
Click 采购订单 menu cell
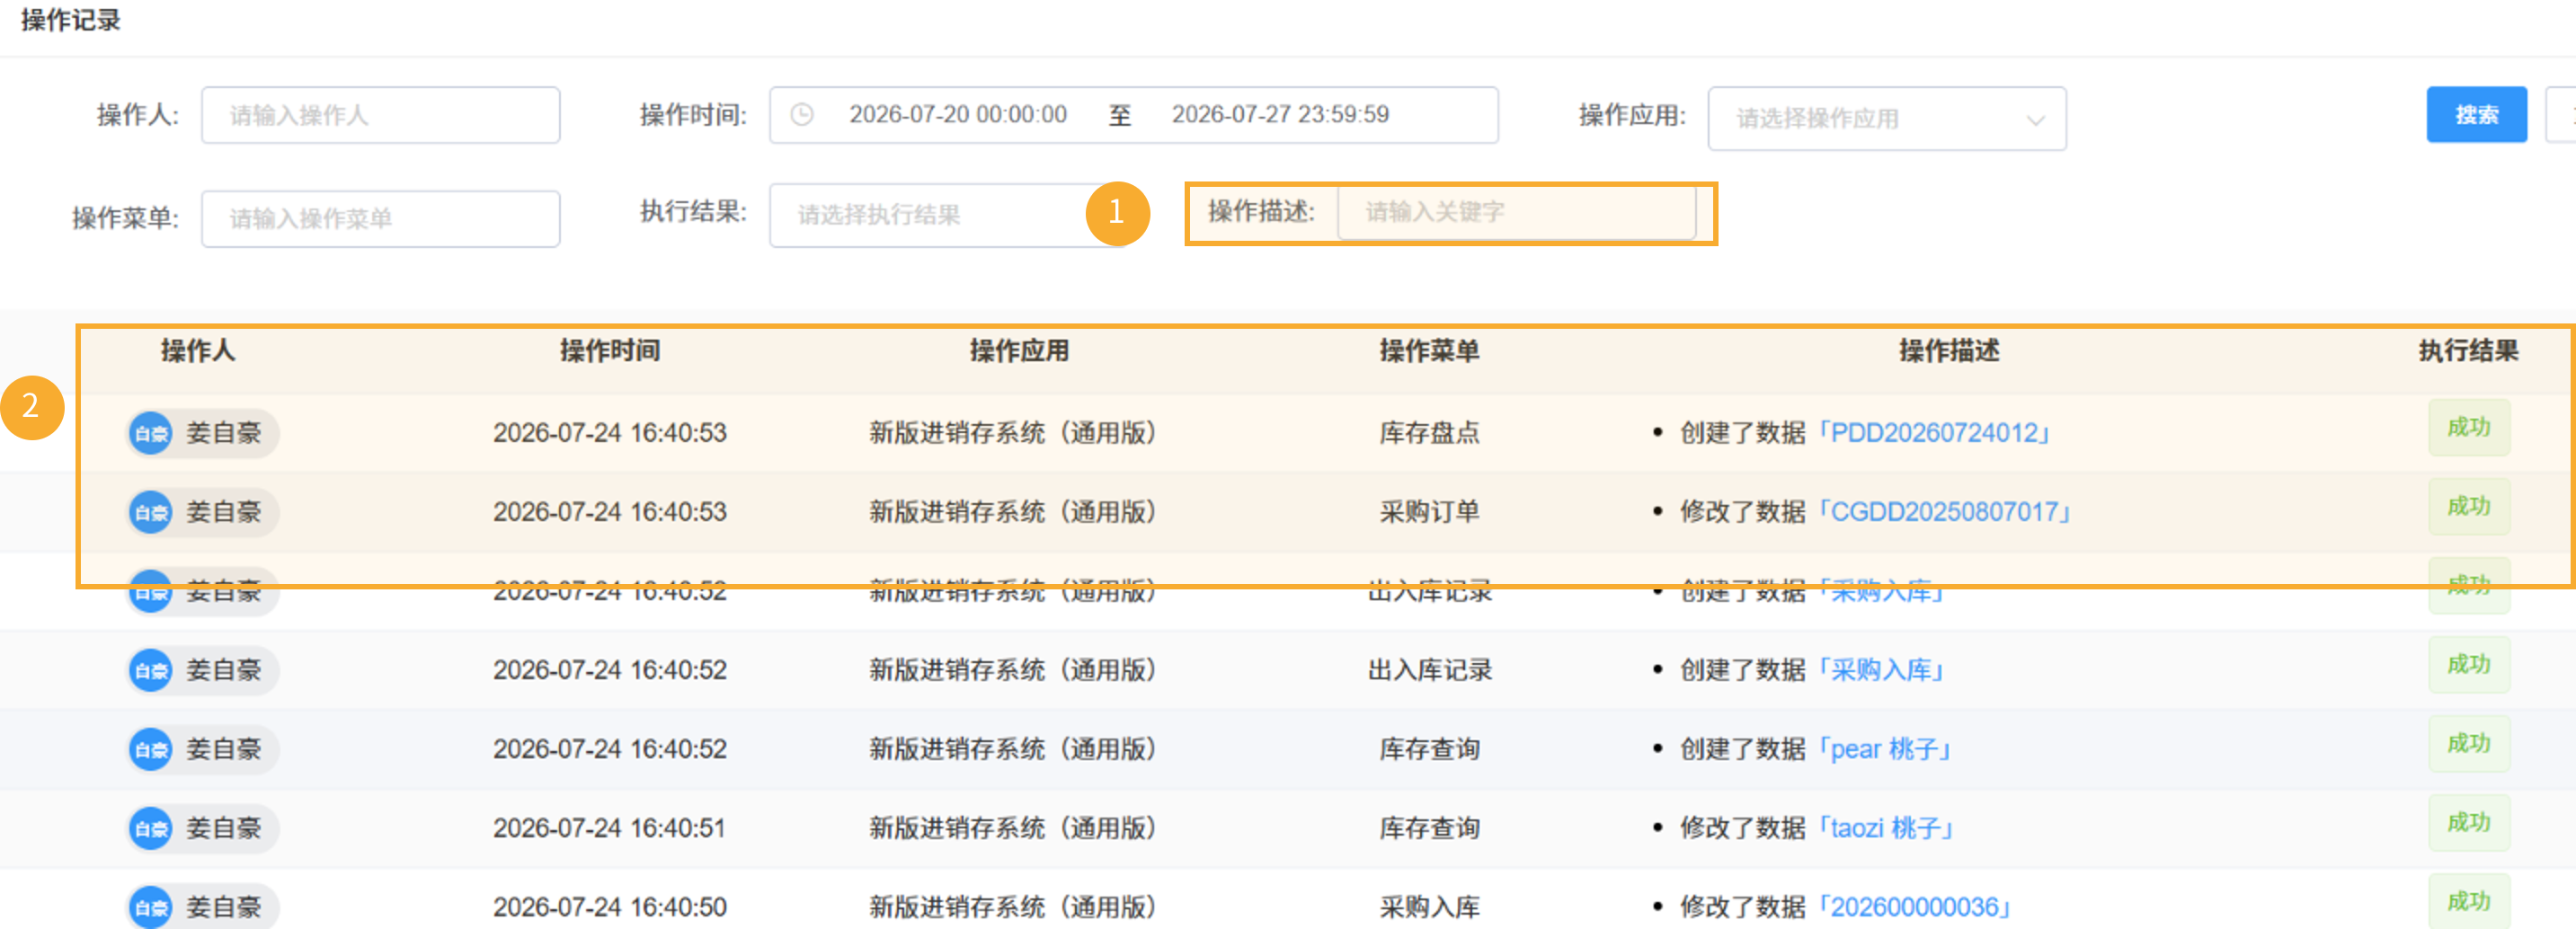pyautogui.click(x=1429, y=512)
